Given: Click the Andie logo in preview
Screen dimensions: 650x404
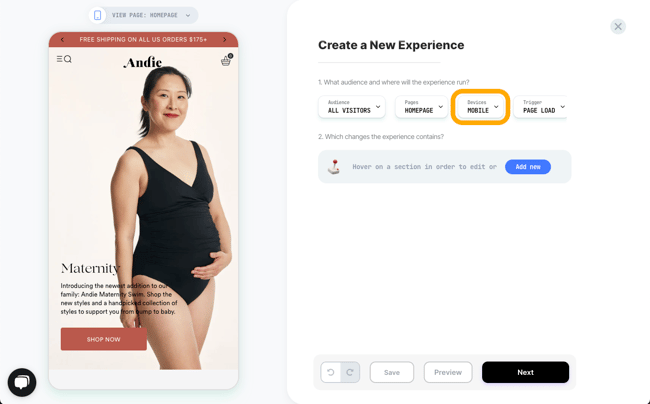Looking at the screenshot, I should [x=143, y=62].
